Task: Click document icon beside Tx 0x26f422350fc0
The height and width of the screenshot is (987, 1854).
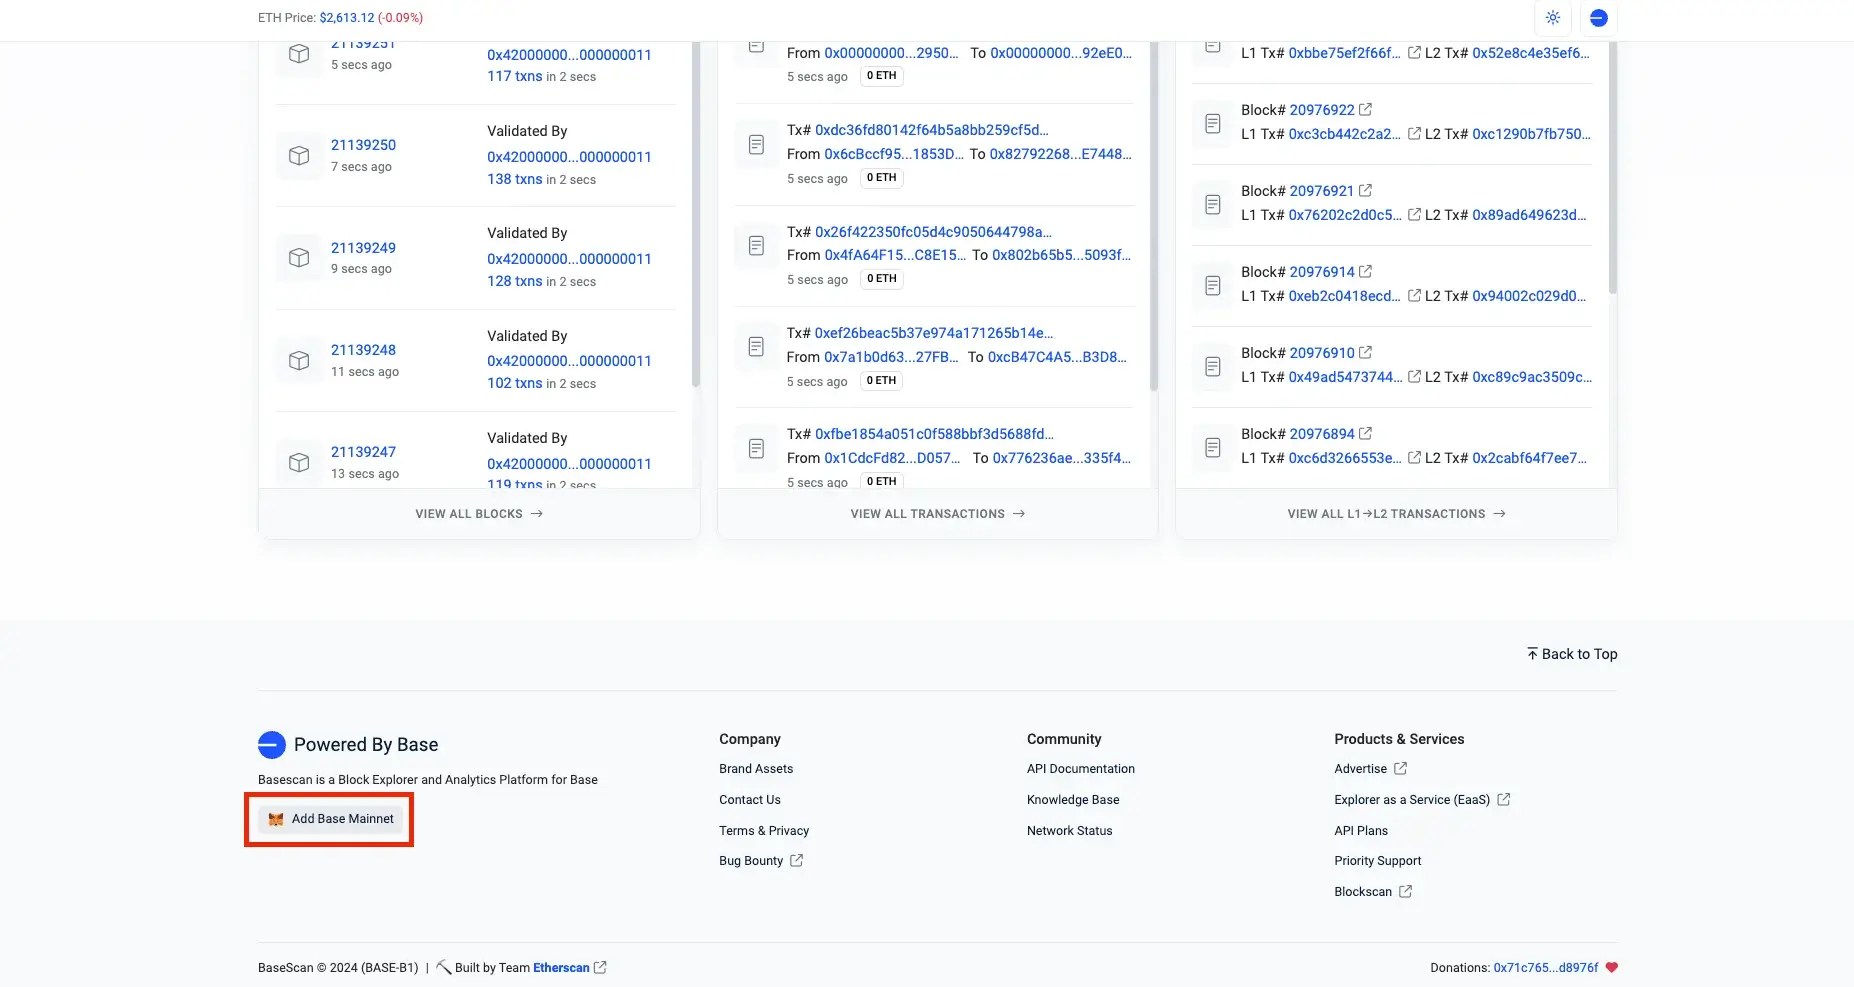Action: (756, 246)
